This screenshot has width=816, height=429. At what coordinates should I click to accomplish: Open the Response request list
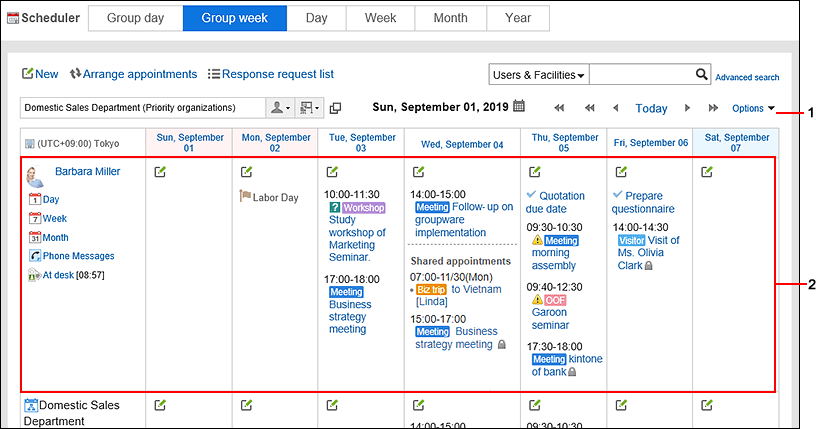271,74
